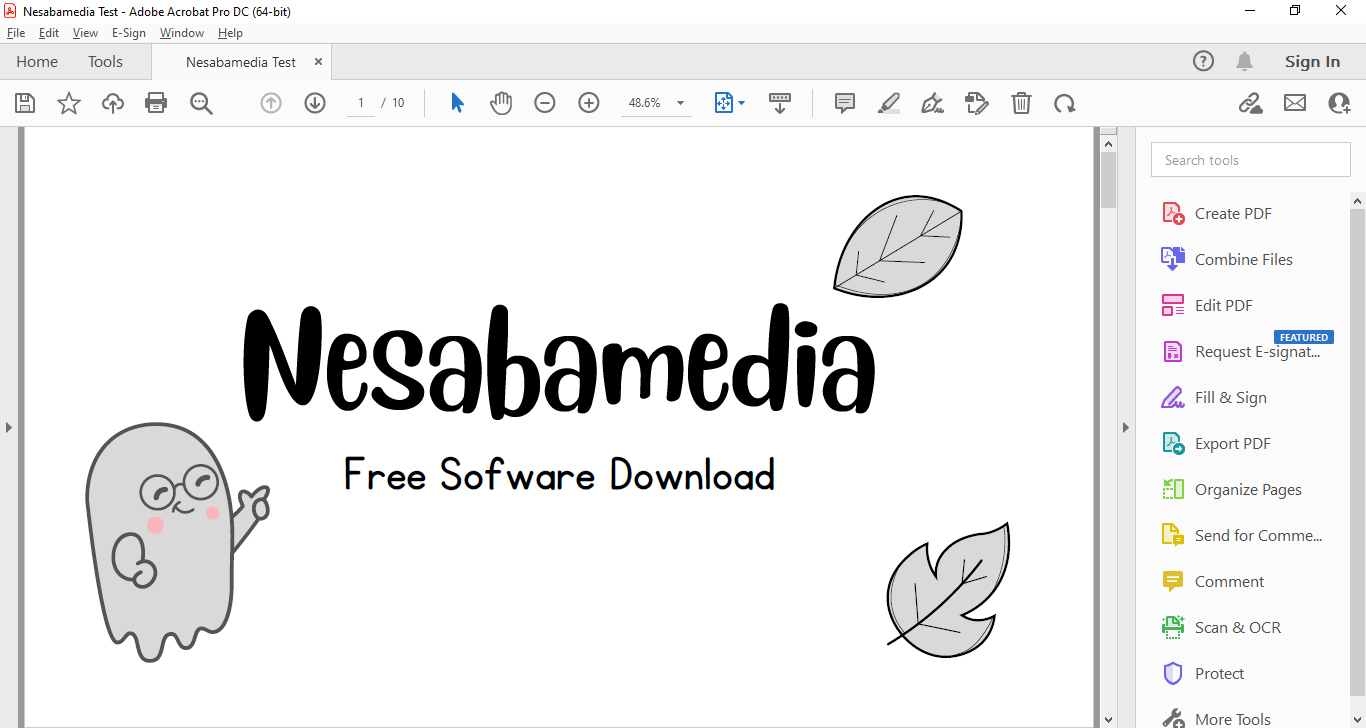The width and height of the screenshot is (1366, 728).
Task: Click the Zoom out minus icon
Action: tap(545, 103)
